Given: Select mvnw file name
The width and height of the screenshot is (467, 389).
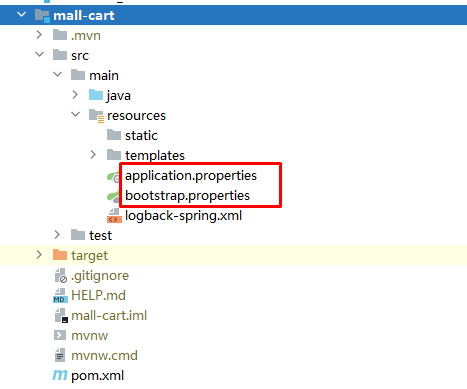Looking at the screenshot, I should tap(89, 336).
